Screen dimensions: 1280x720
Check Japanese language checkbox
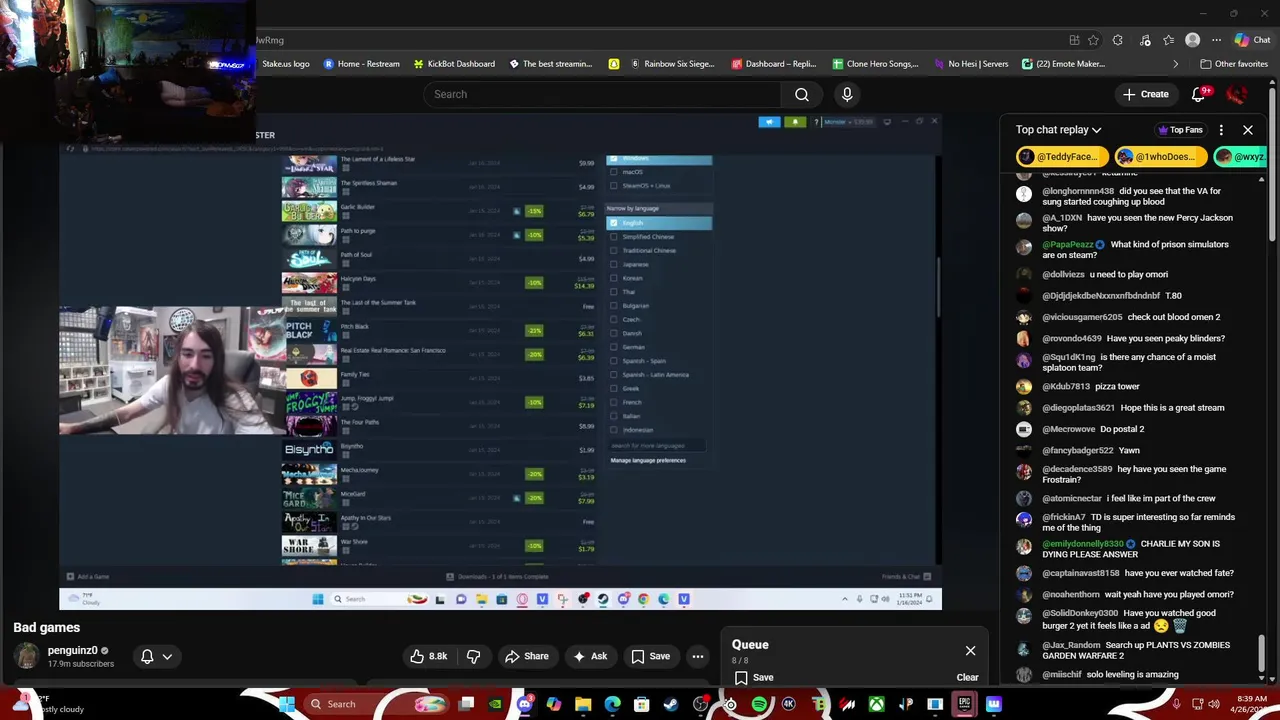(613, 264)
